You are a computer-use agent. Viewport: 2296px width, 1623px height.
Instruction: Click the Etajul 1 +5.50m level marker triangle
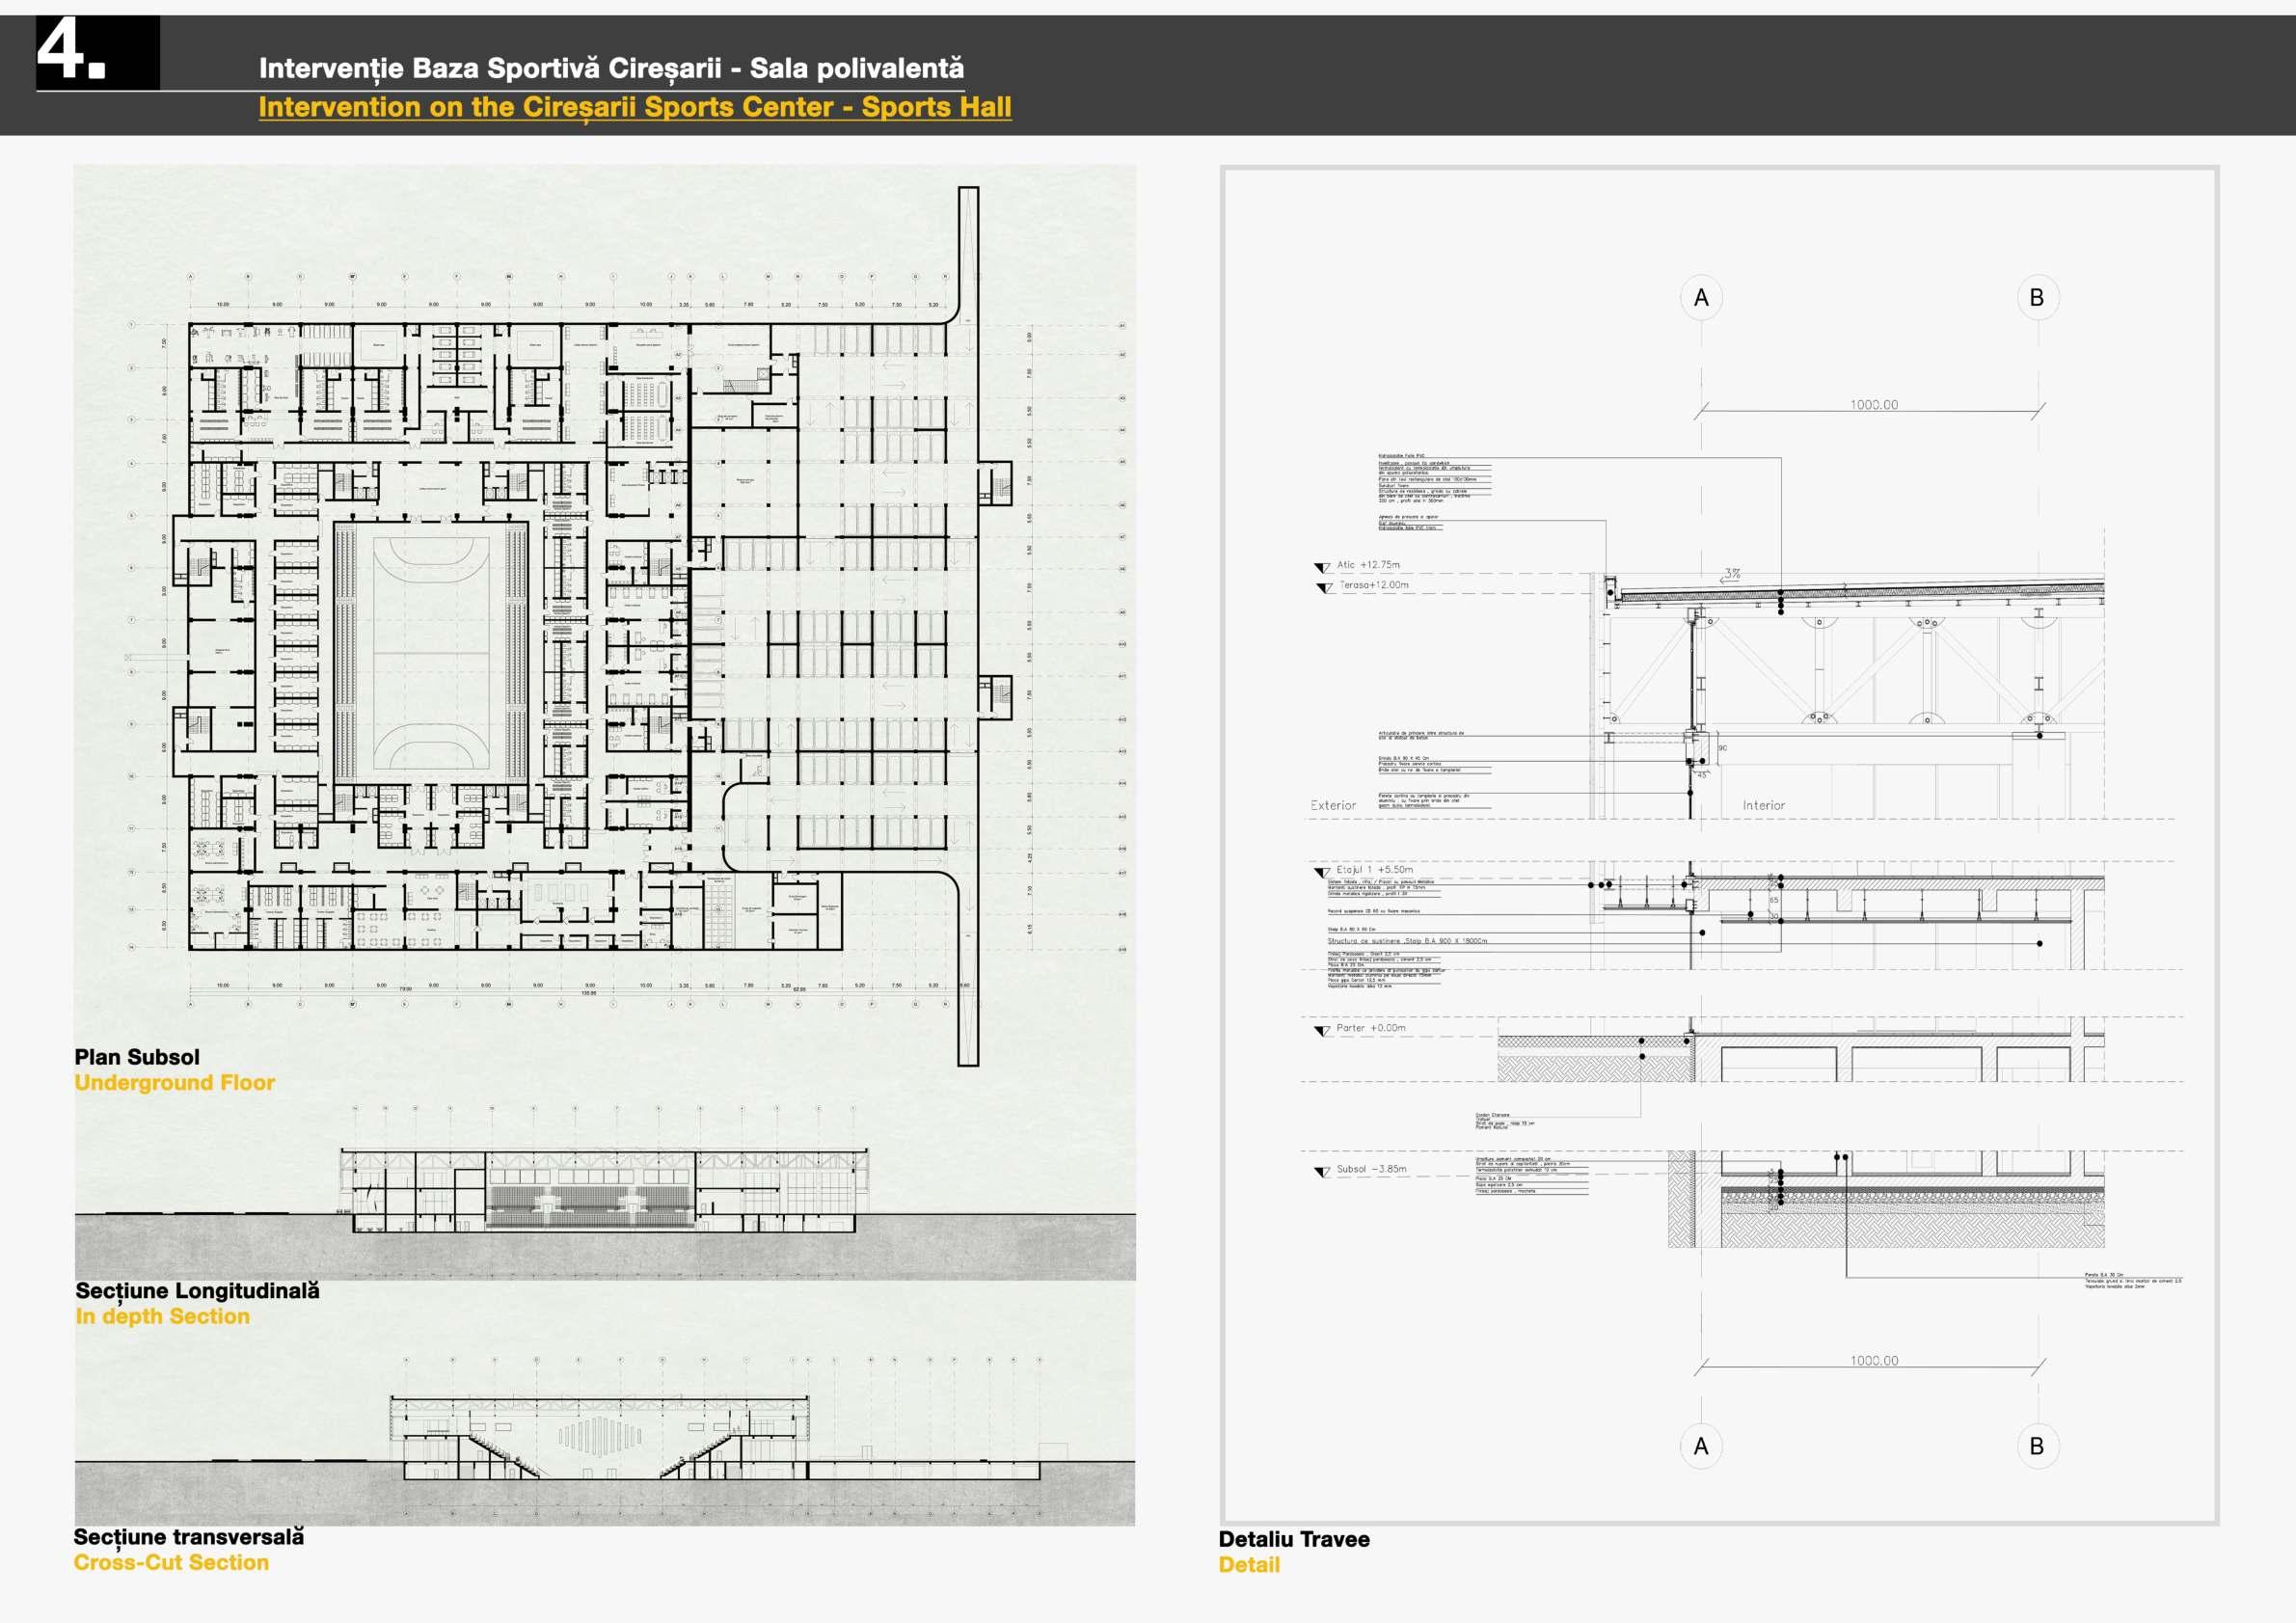1321,872
